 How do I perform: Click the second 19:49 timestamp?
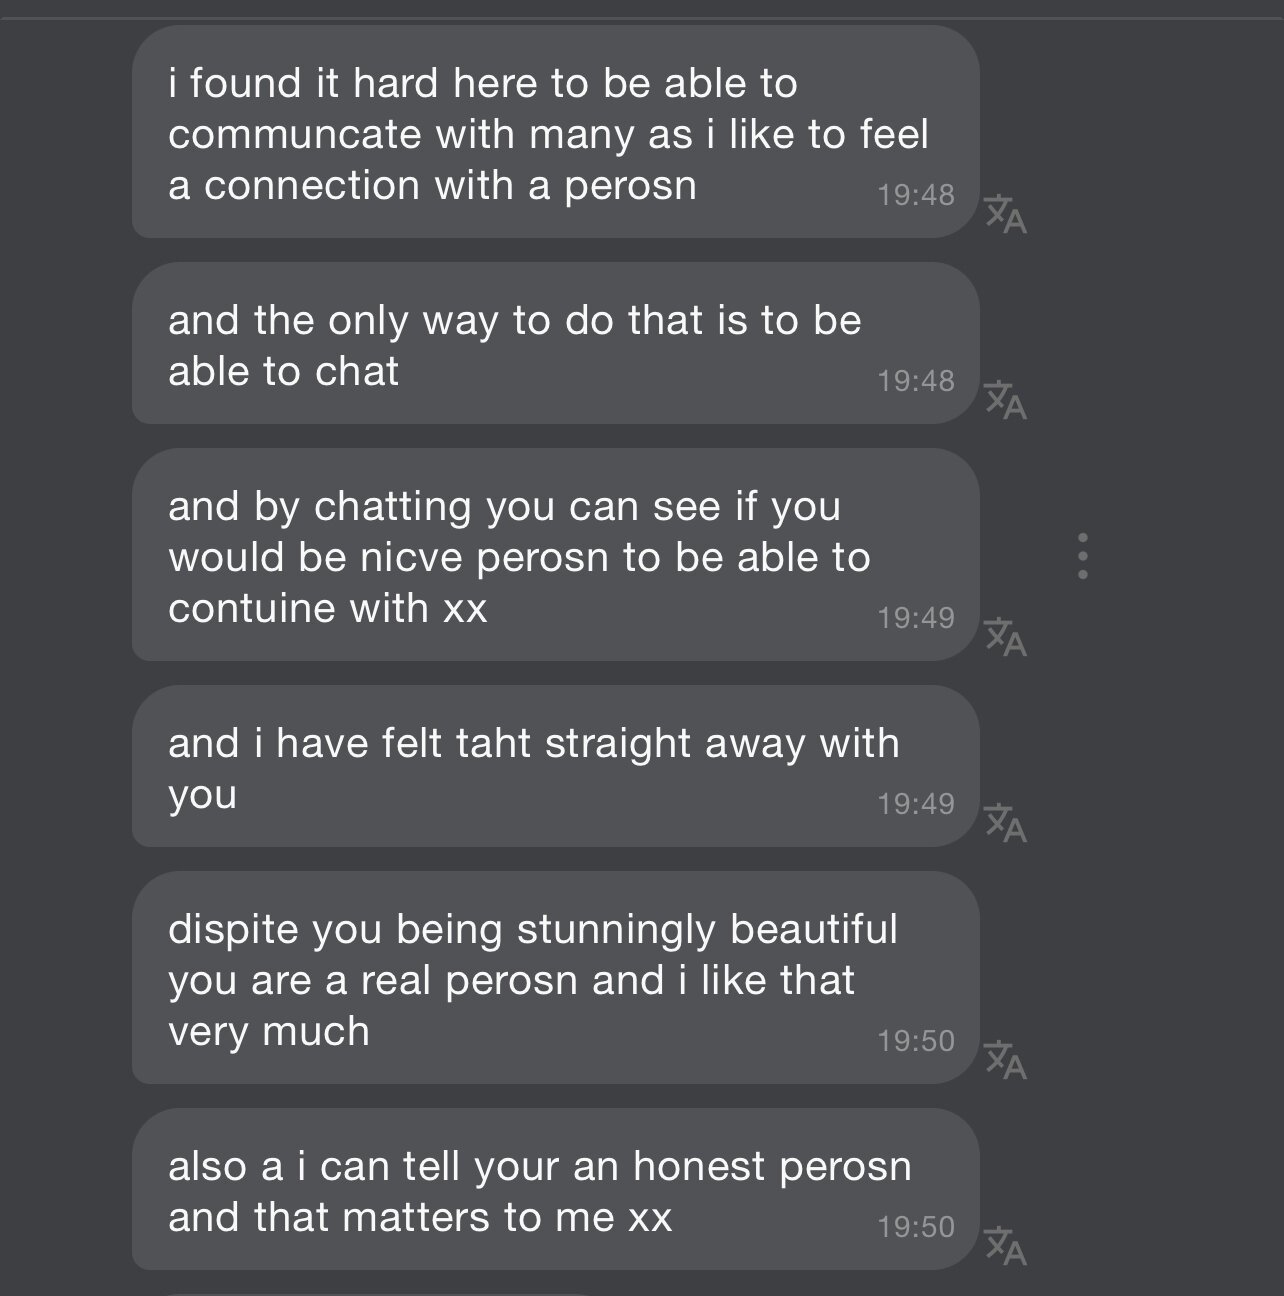click(x=915, y=804)
